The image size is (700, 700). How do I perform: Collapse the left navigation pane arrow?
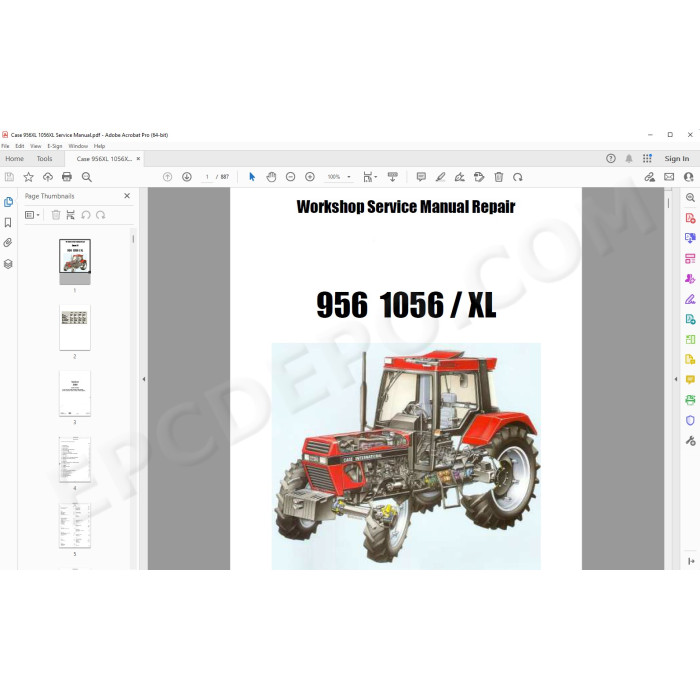(x=144, y=379)
